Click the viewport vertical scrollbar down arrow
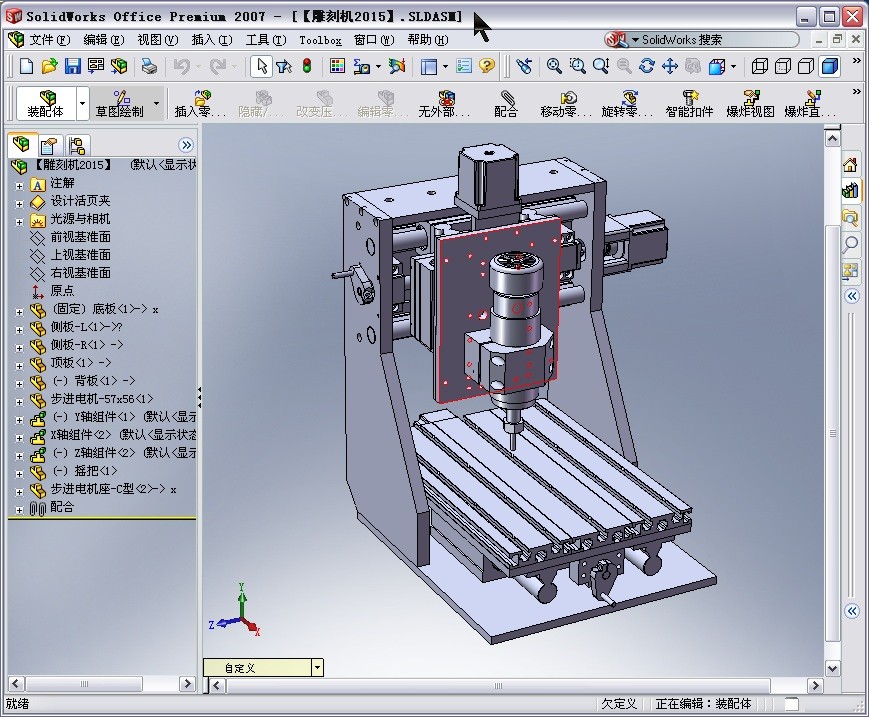The width and height of the screenshot is (869, 717). tap(832, 668)
